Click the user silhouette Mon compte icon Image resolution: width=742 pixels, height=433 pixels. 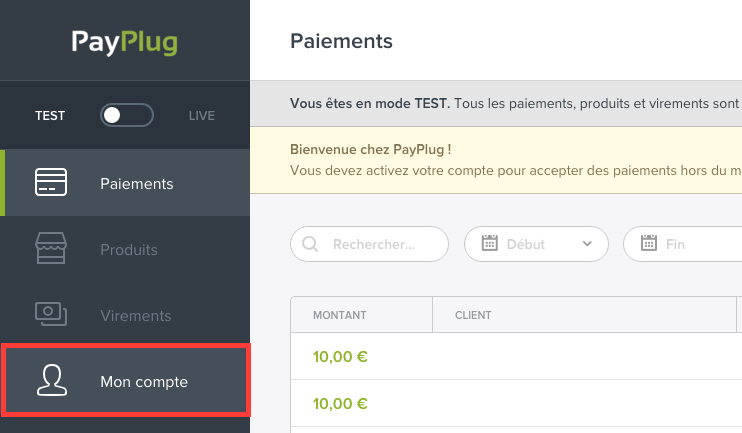(x=52, y=380)
